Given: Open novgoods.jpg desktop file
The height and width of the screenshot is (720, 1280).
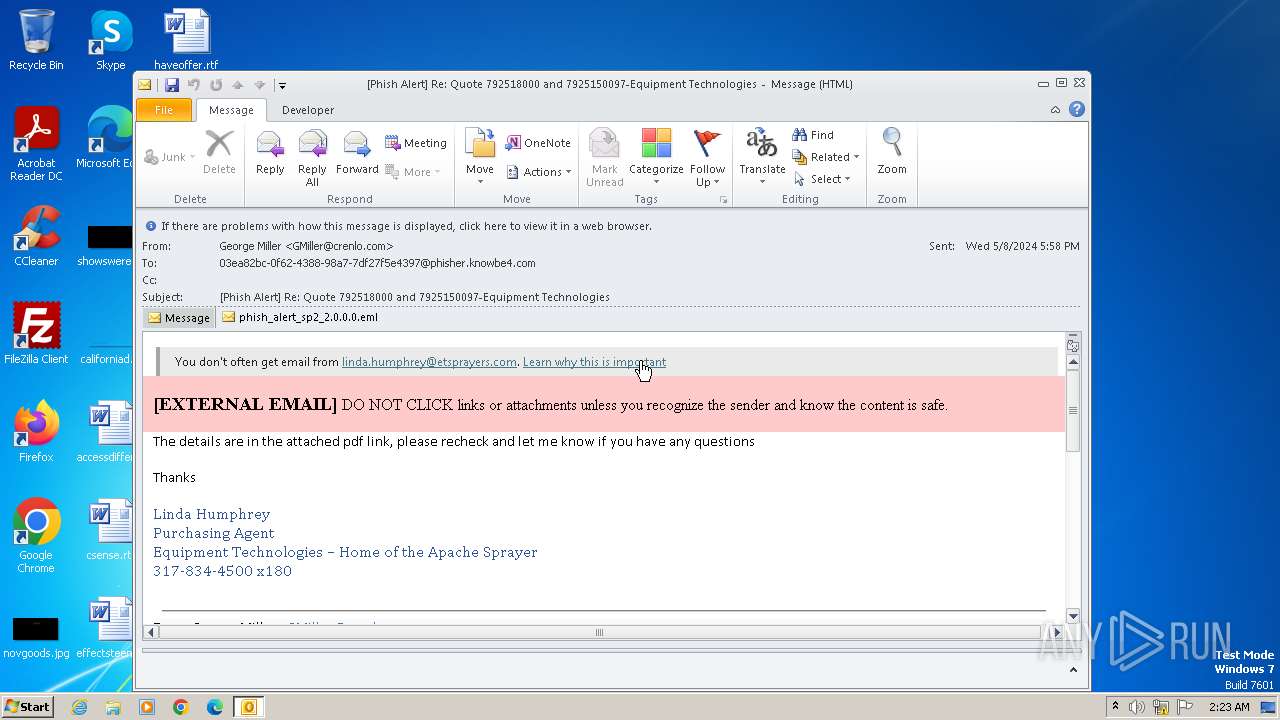Looking at the screenshot, I should point(36,636).
